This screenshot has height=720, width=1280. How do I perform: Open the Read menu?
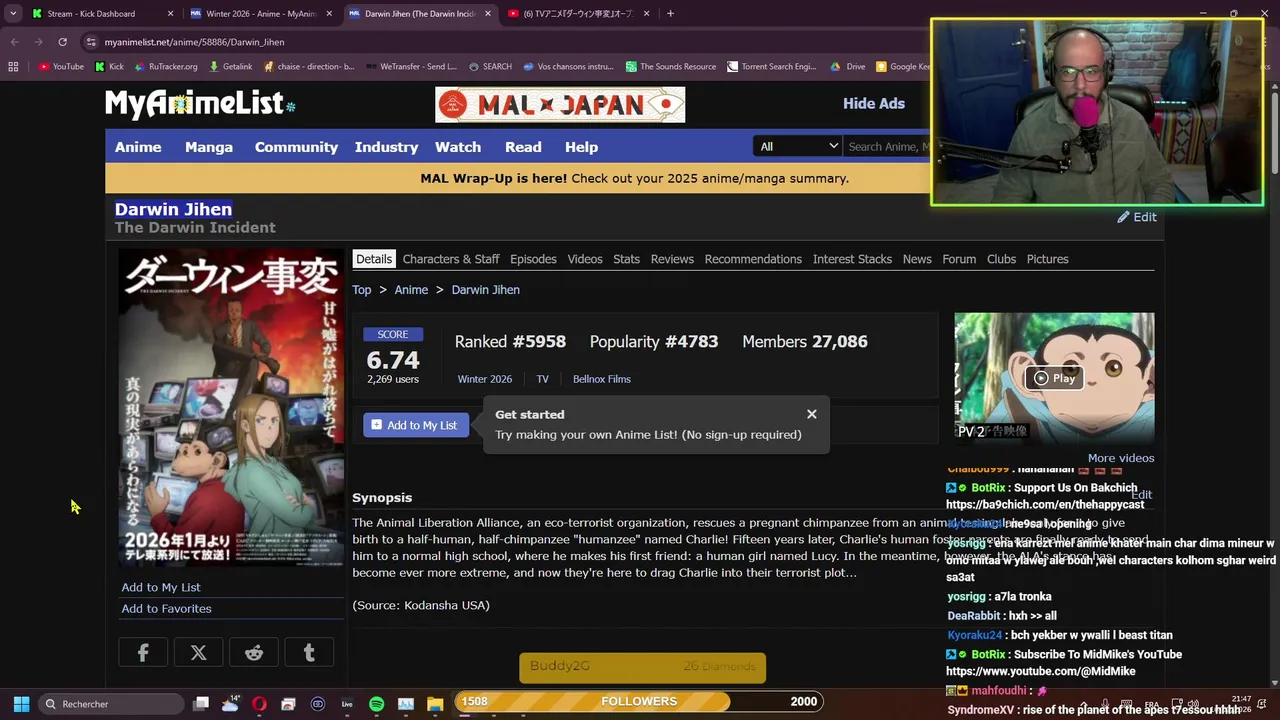(523, 147)
